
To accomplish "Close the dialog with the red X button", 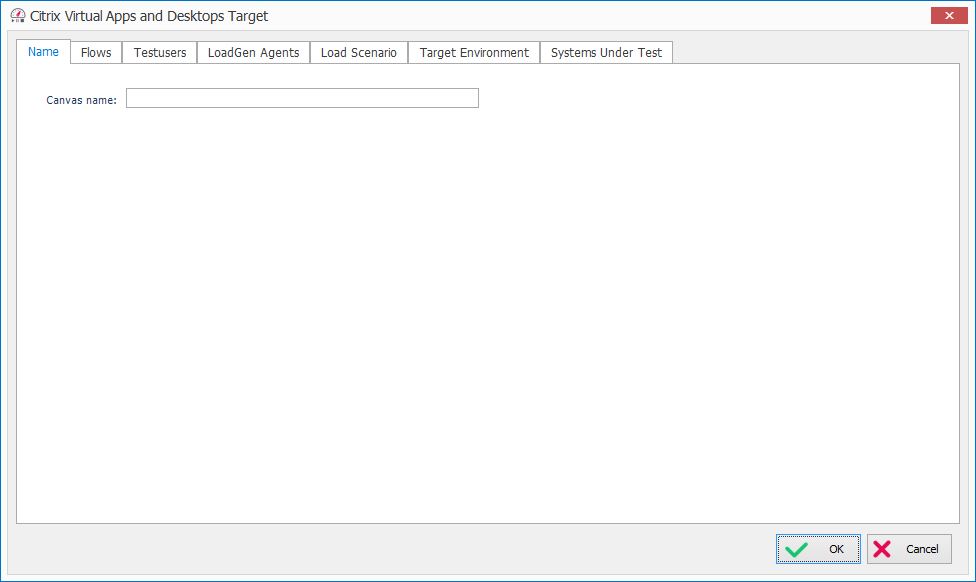I will pyautogui.click(x=947, y=16).
